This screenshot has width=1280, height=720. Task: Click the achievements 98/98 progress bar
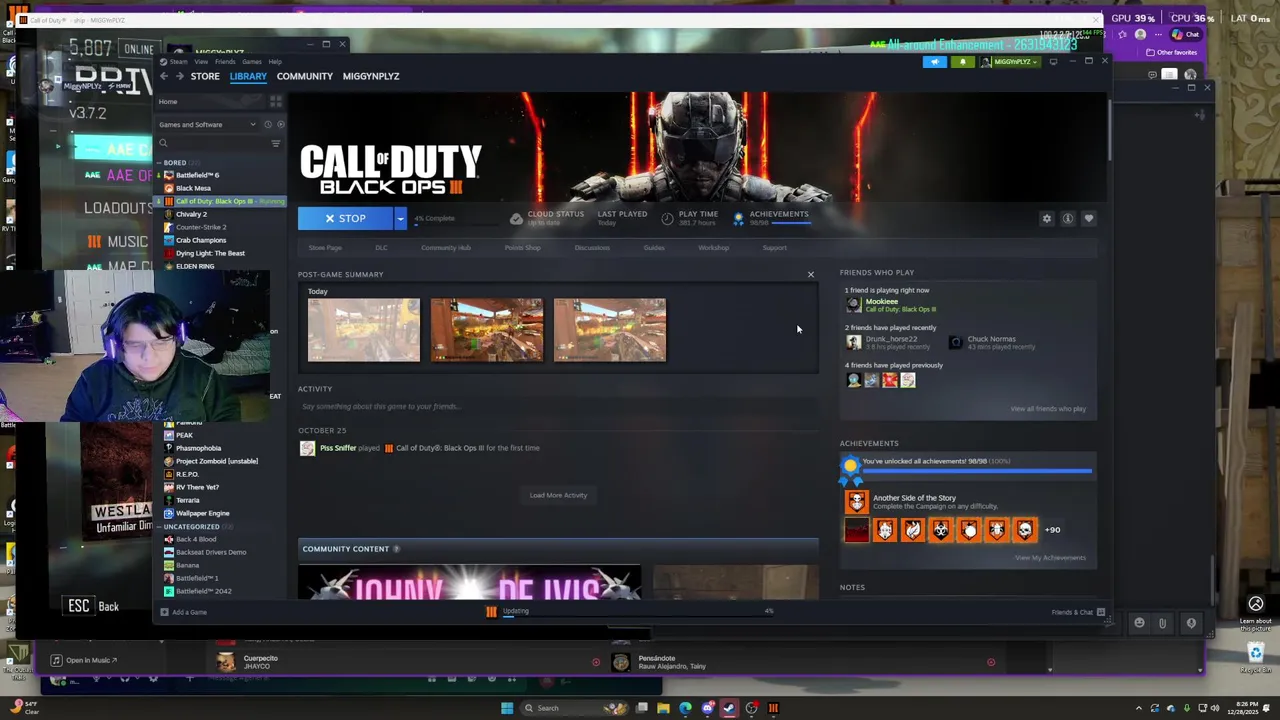coord(977,470)
